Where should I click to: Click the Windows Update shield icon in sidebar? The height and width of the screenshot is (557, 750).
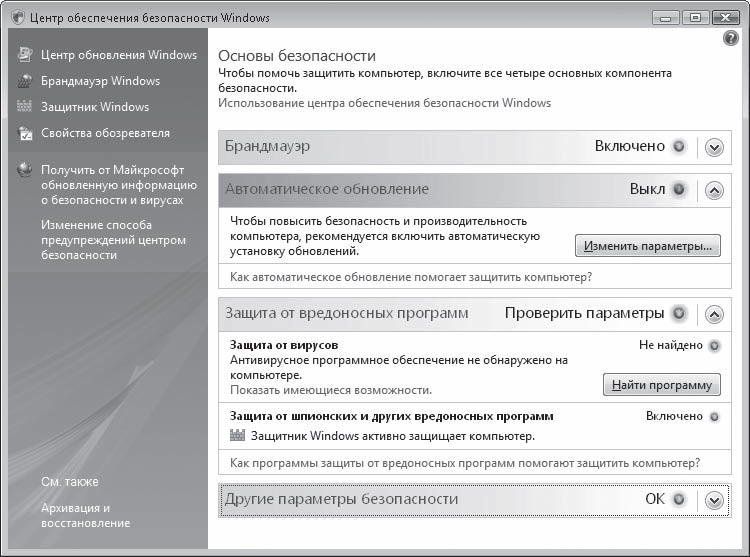point(25,55)
